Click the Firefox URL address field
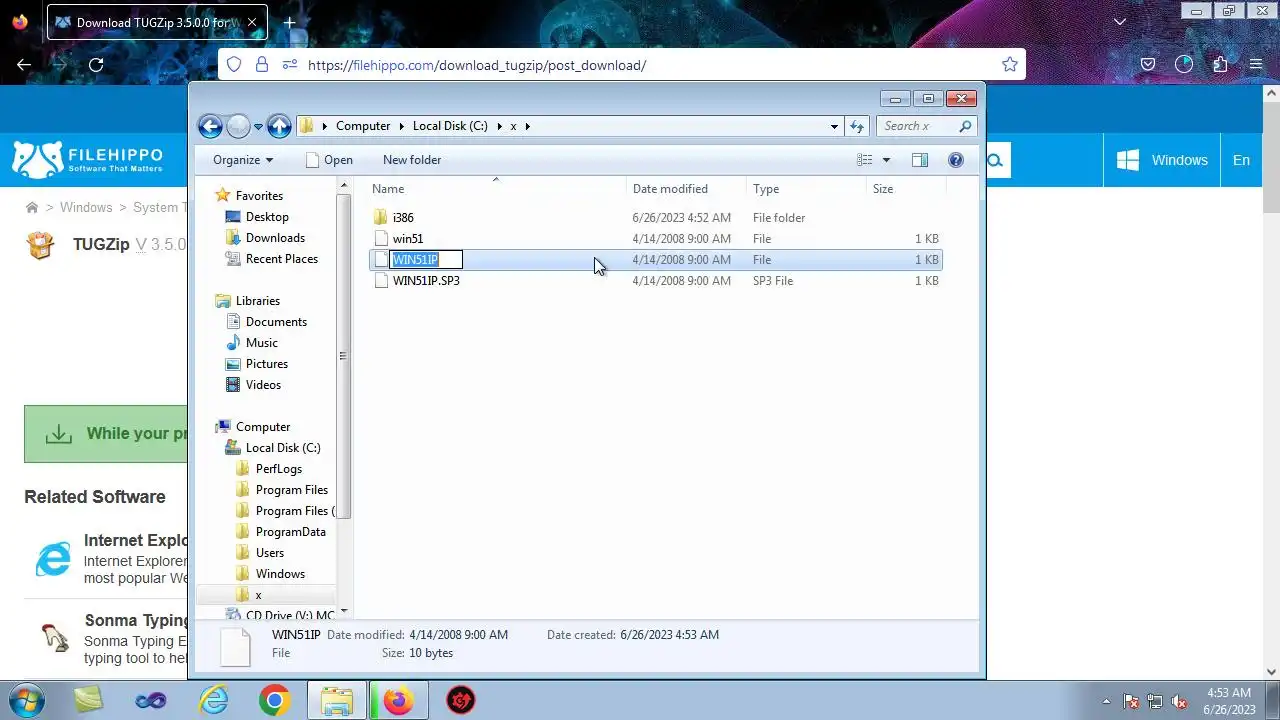Screen dimensions: 1280x720 pos(620,65)
